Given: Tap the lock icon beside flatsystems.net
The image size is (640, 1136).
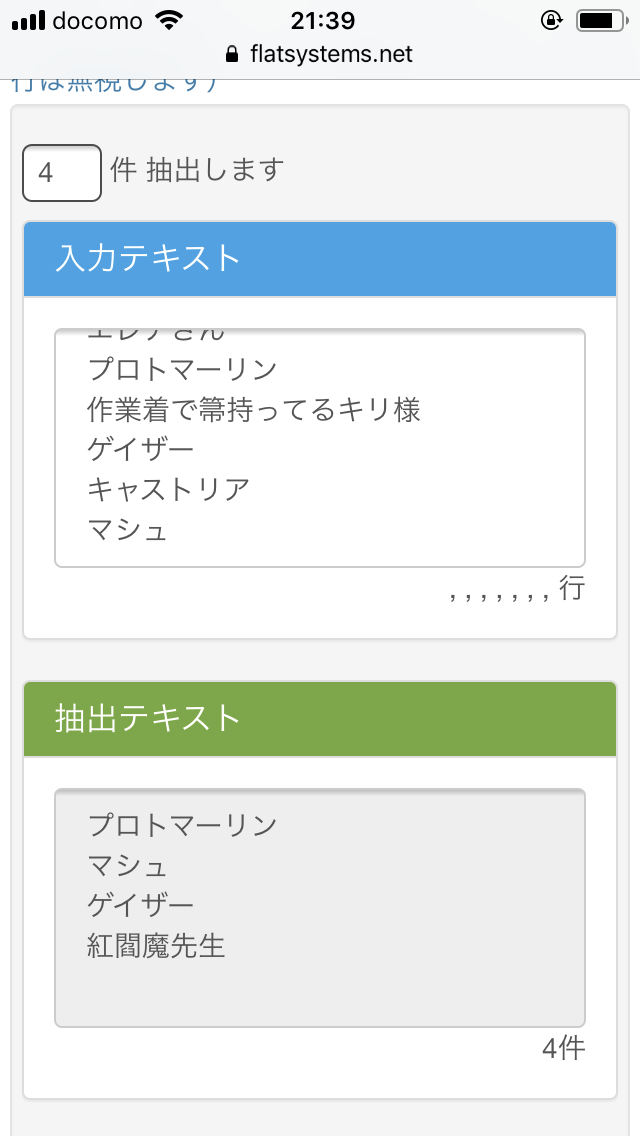Looking at the screenshot, I should 233,54.
